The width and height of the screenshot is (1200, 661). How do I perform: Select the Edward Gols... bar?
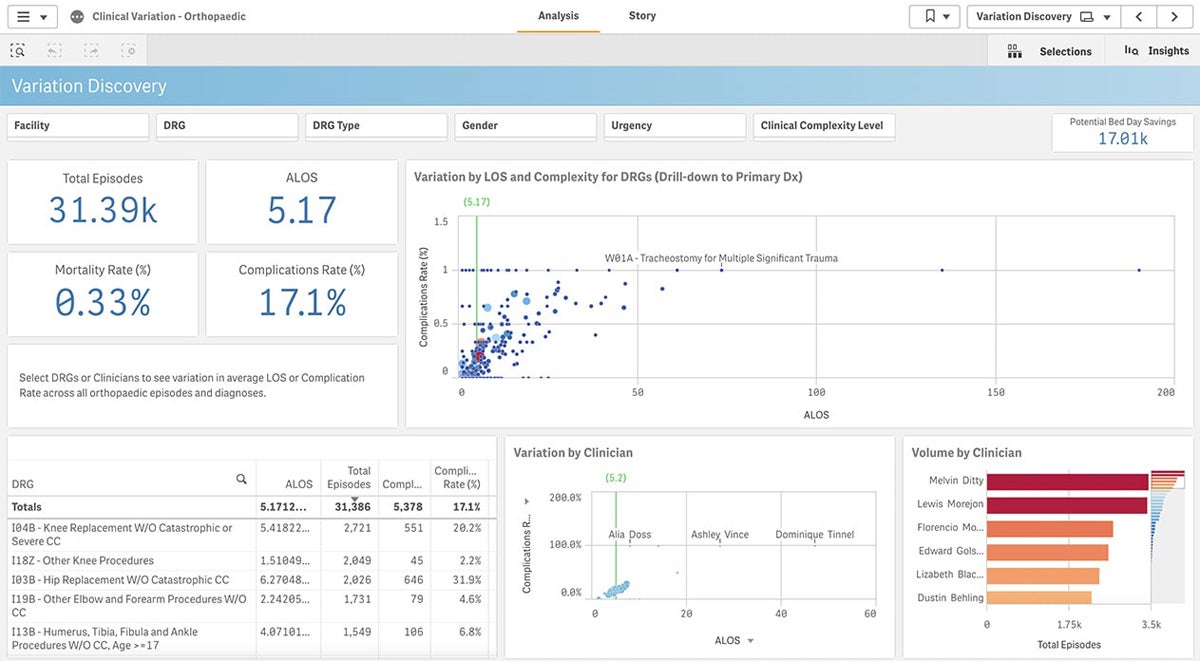point(1048,552)
